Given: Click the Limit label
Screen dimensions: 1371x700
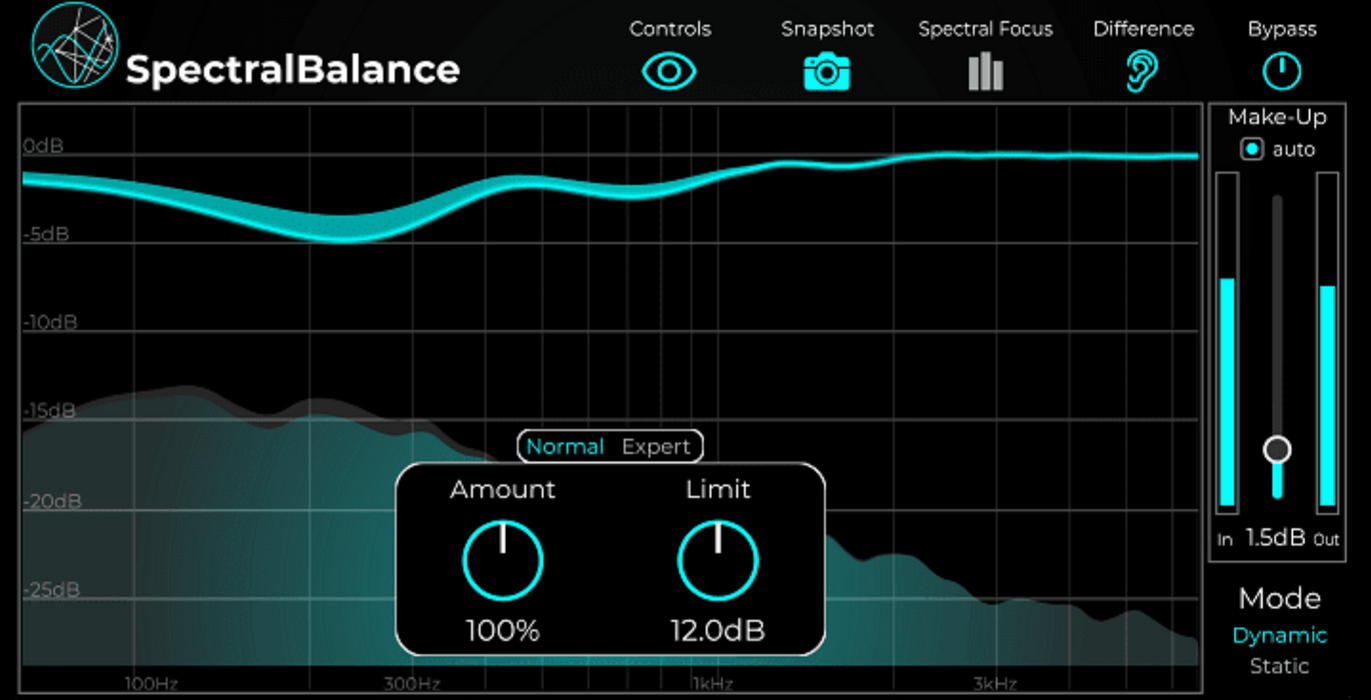Looking at the screenshot, I should (x=718, y=489).
